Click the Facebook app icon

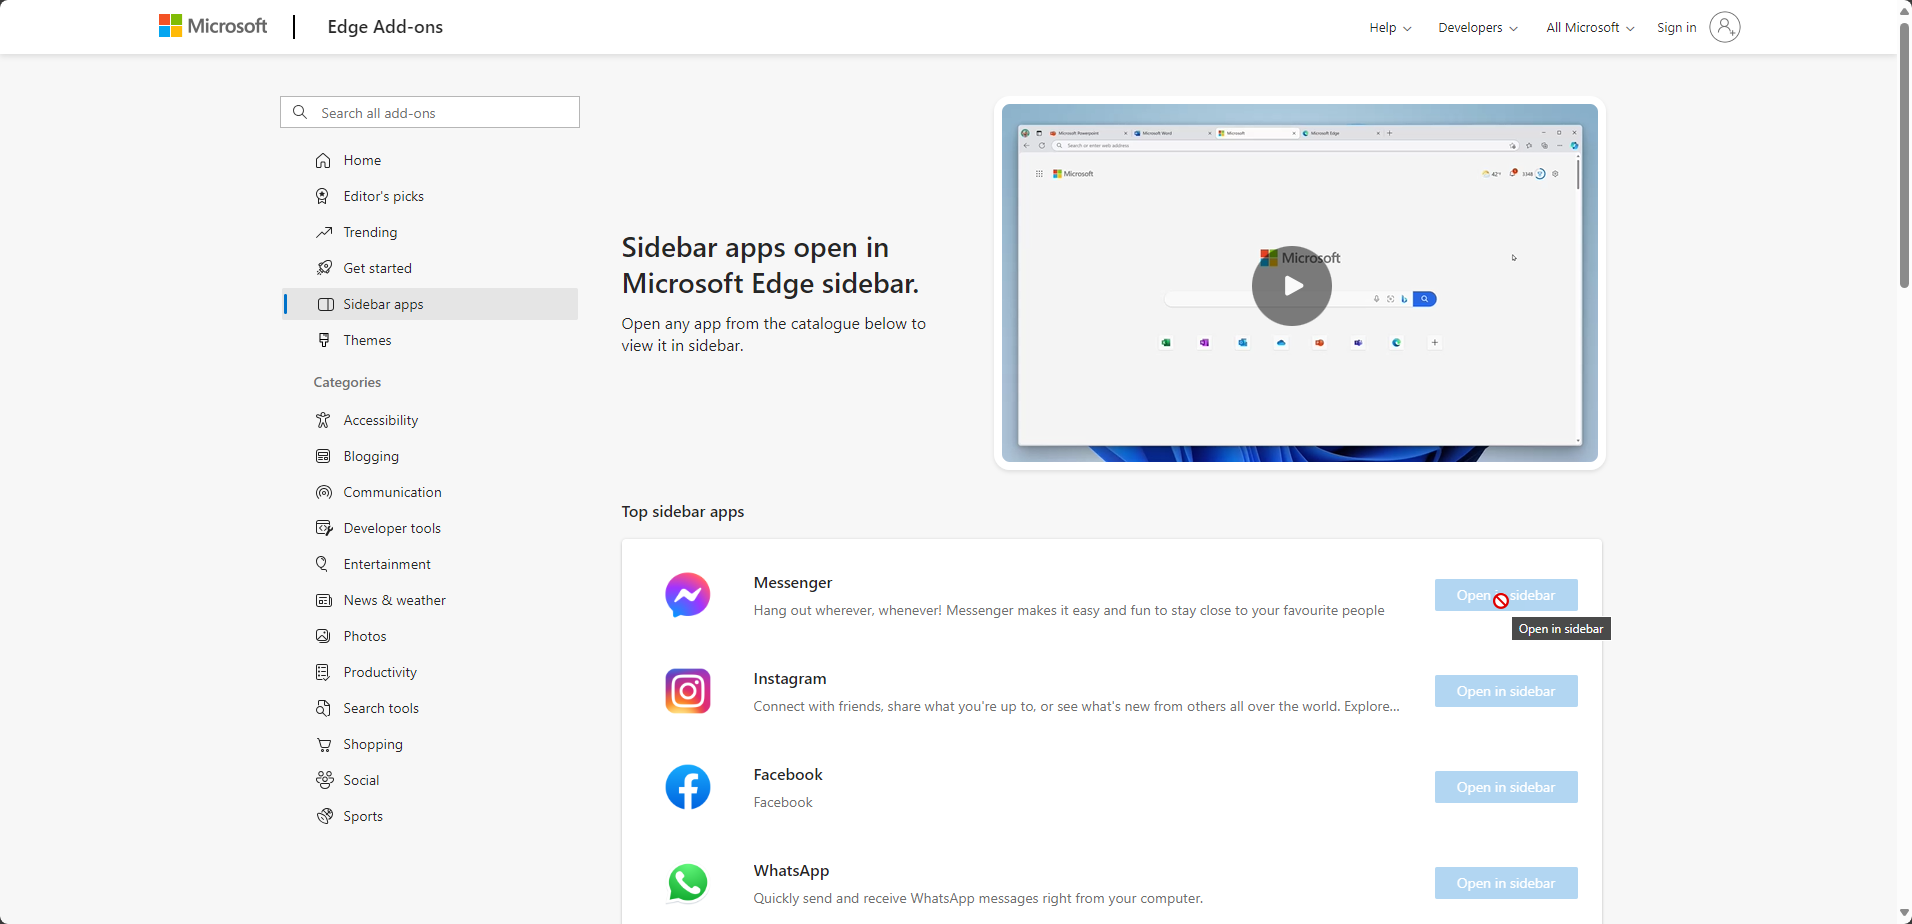point(688,787)
